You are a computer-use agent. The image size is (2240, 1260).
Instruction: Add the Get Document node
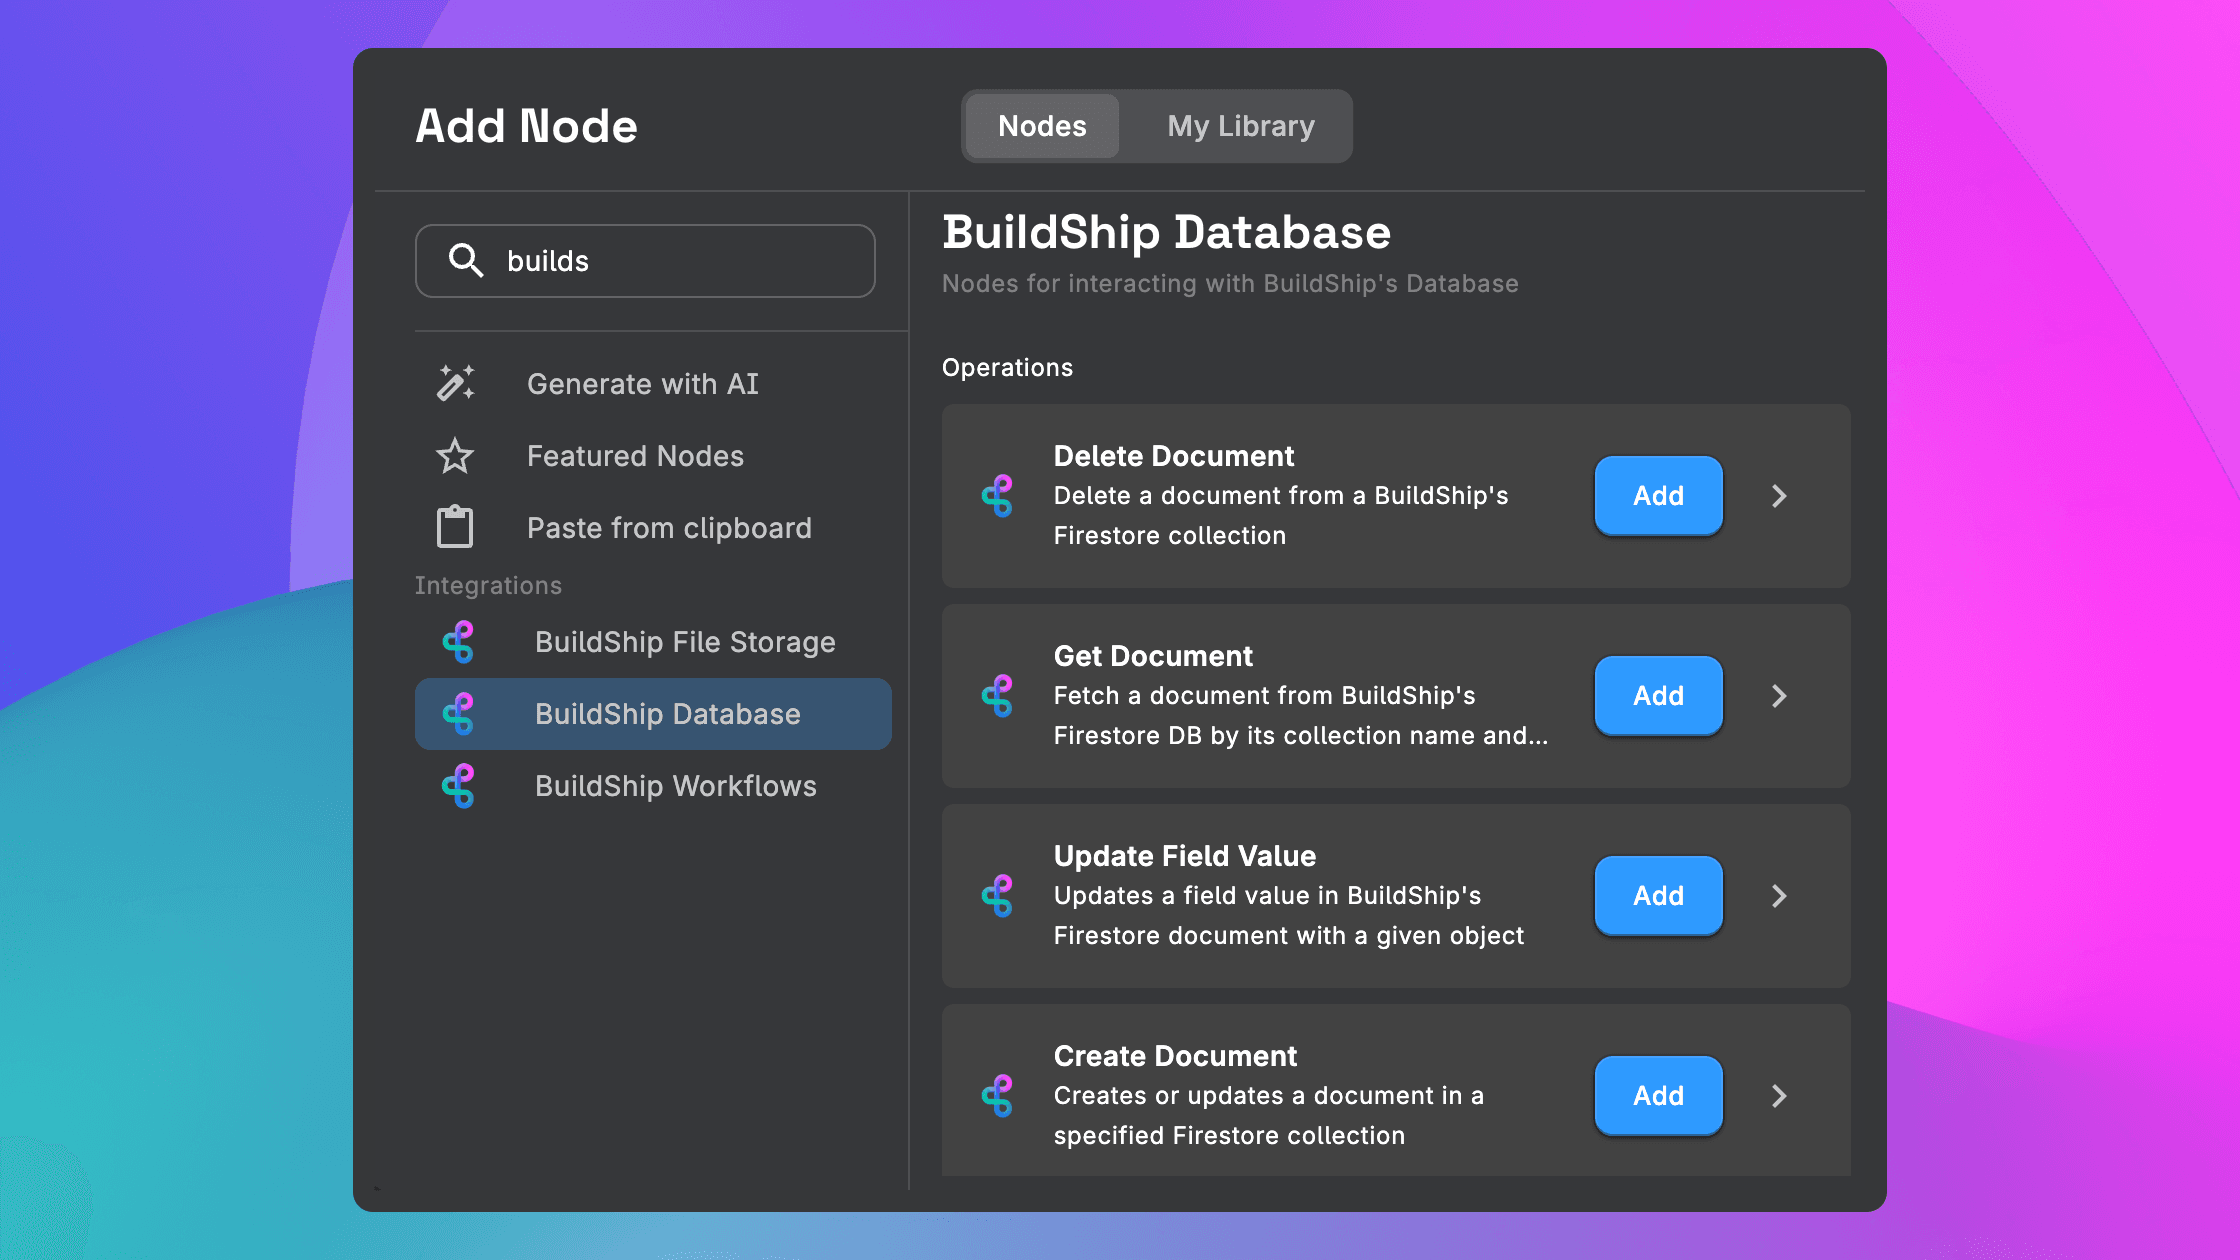1658,695
